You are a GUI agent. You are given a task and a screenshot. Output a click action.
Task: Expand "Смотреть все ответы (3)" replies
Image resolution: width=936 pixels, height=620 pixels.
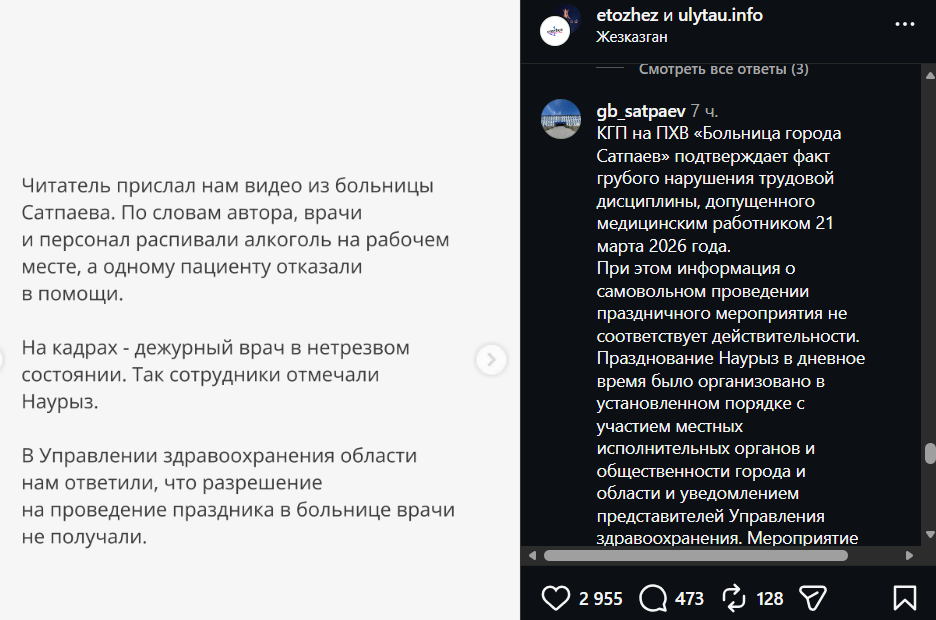[x=724, y=69]
